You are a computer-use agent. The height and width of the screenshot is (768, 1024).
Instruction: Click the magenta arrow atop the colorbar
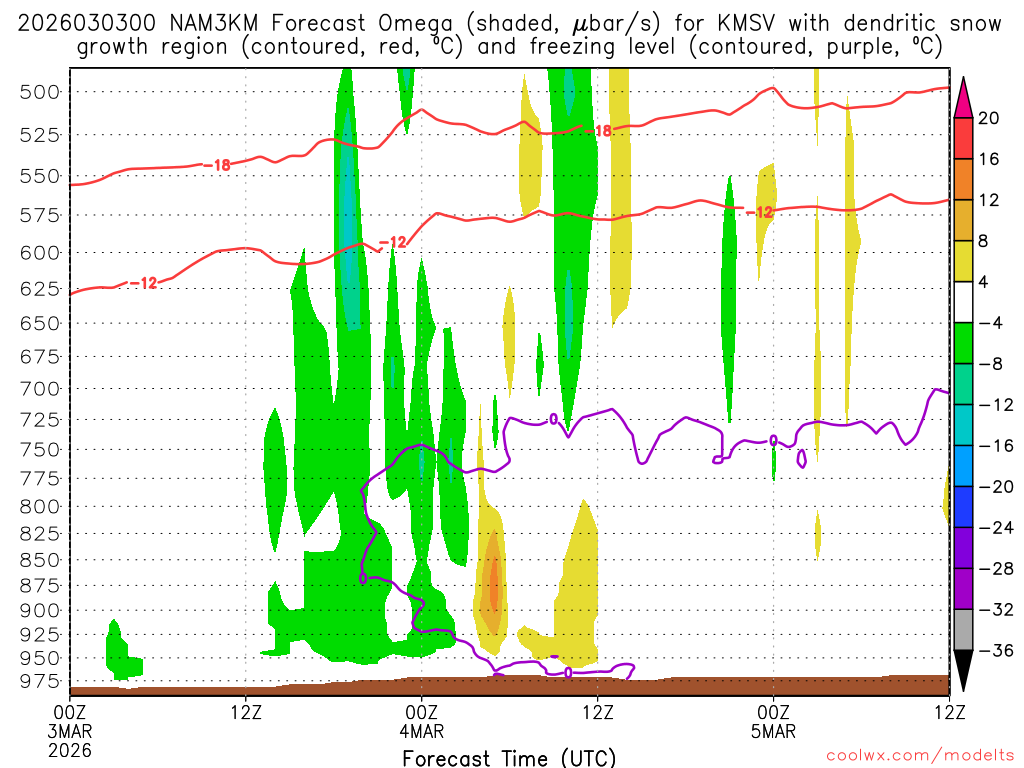(963, 98)
